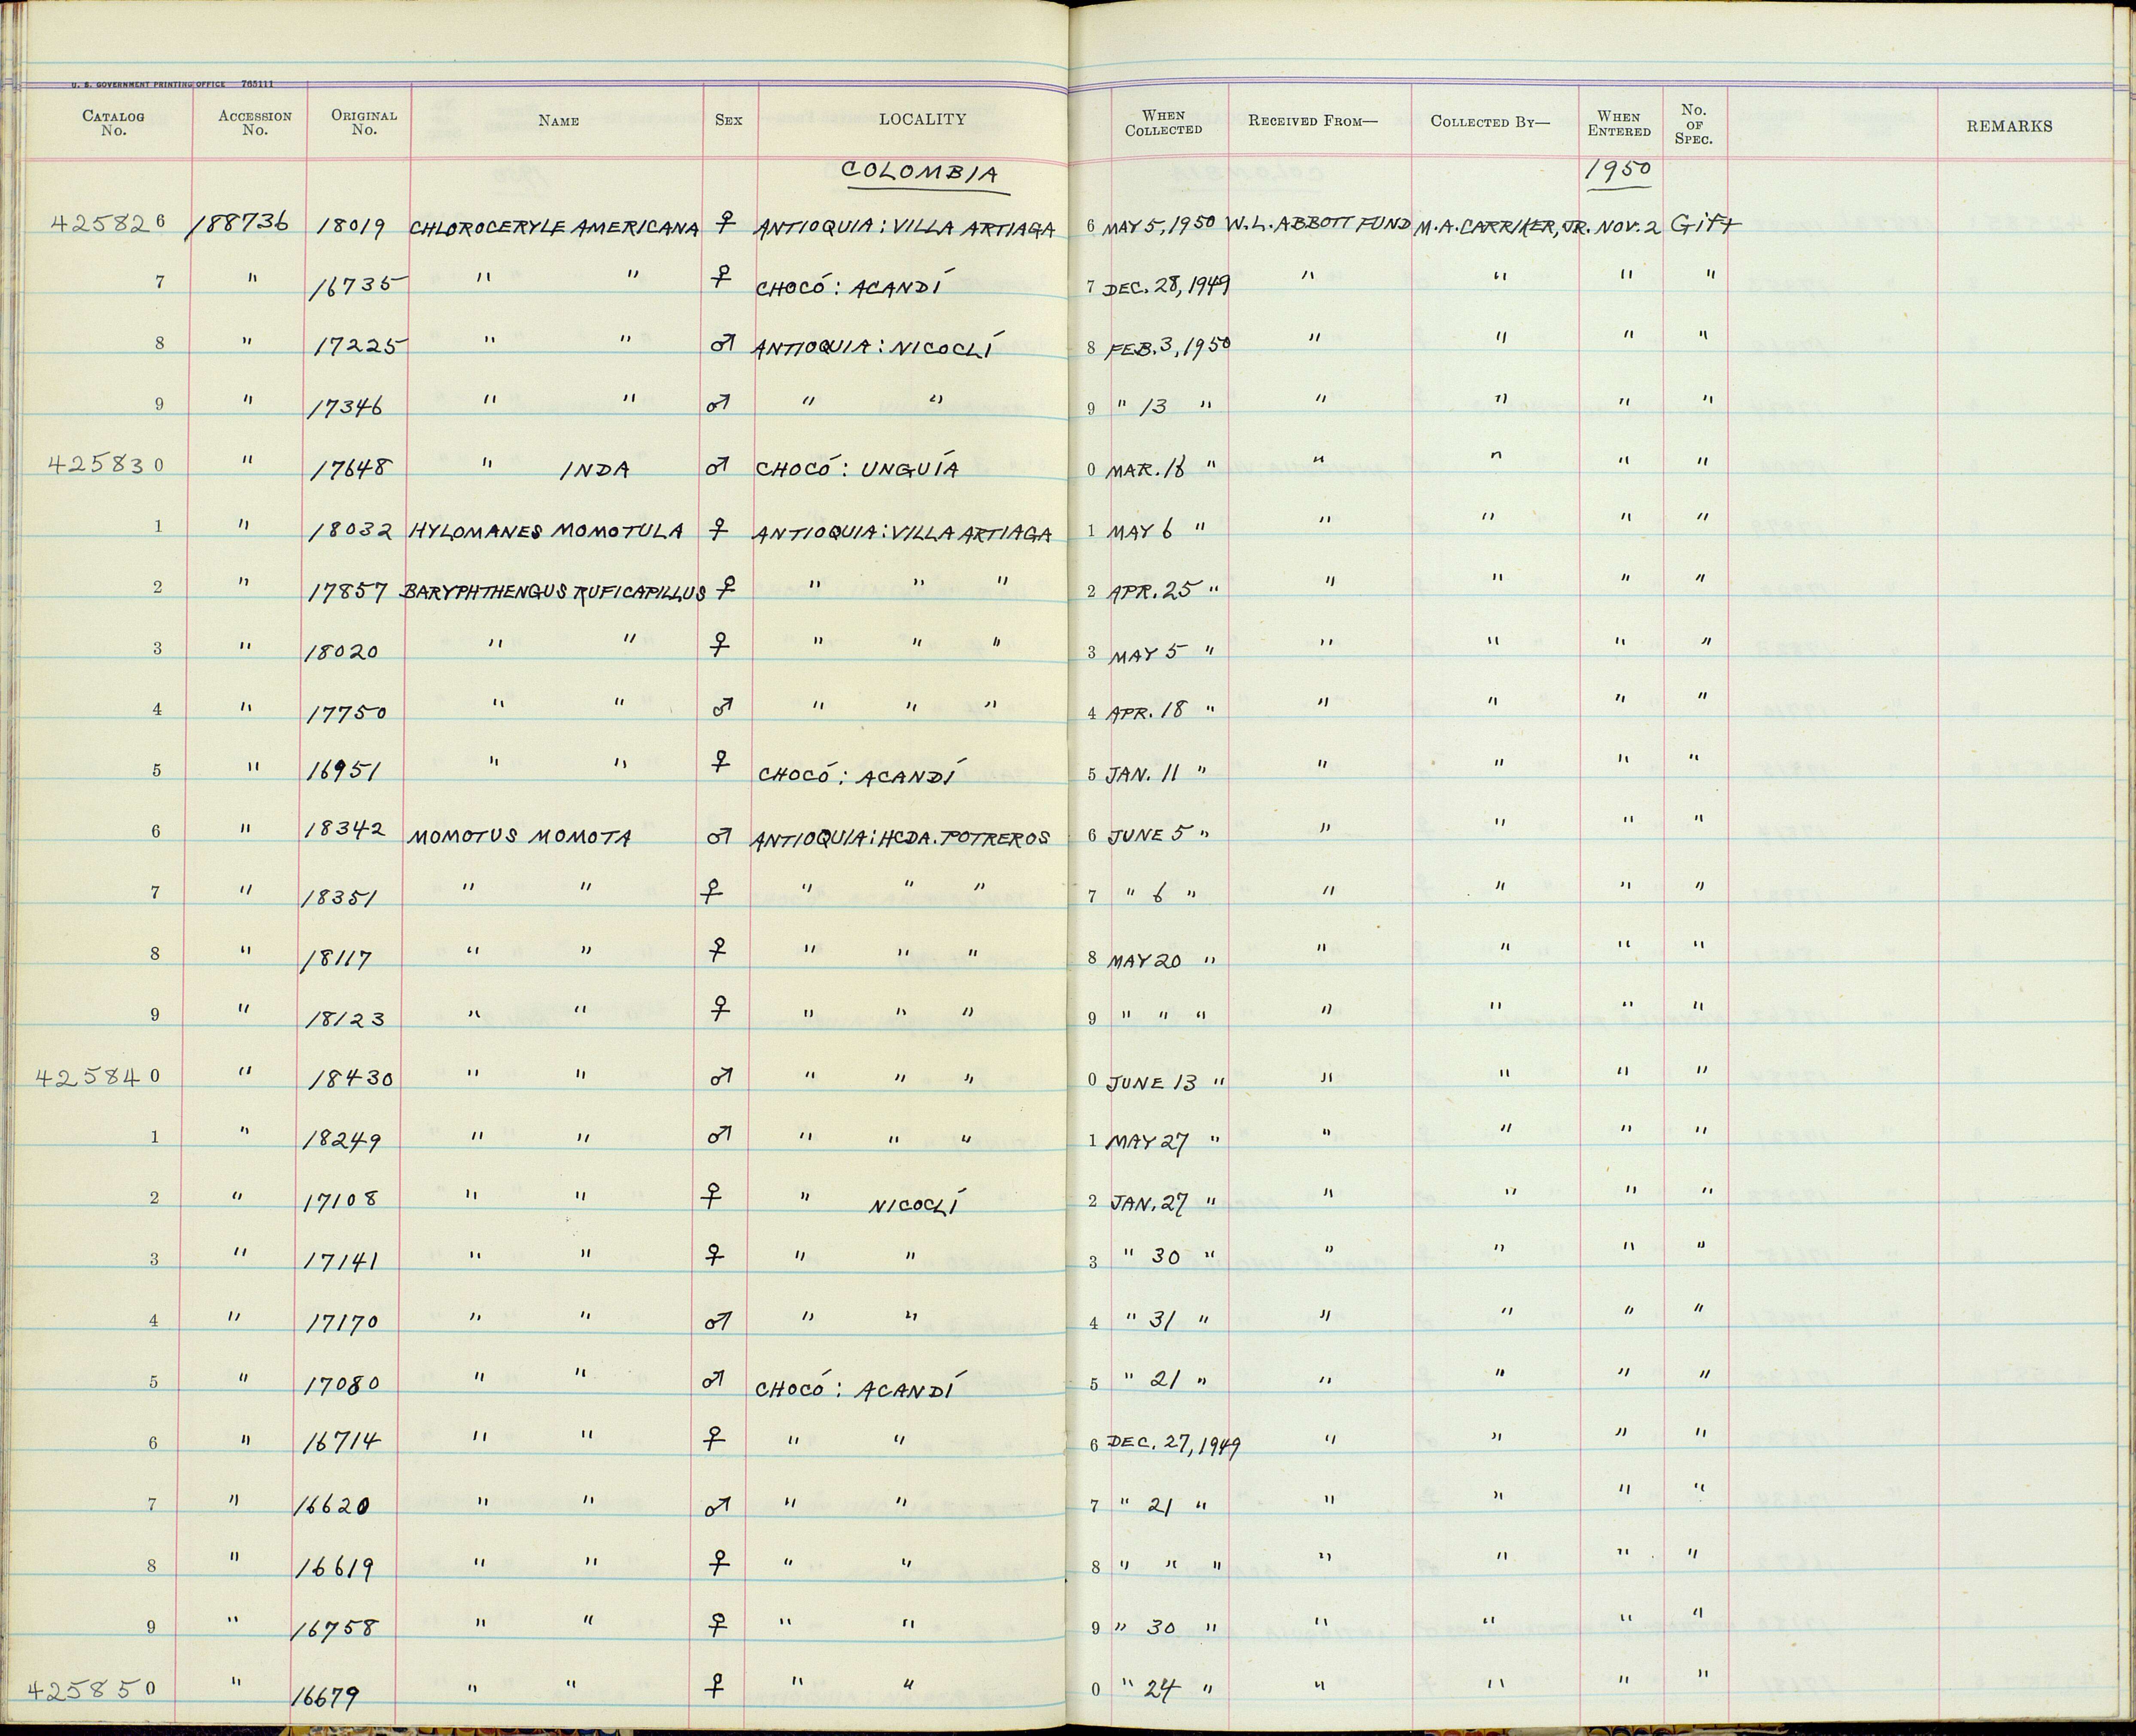Image resolution: width=2136 pixels, height=1736 pixels.
Task: Click the 'Accession No.' column header
Action: (255, 122)
